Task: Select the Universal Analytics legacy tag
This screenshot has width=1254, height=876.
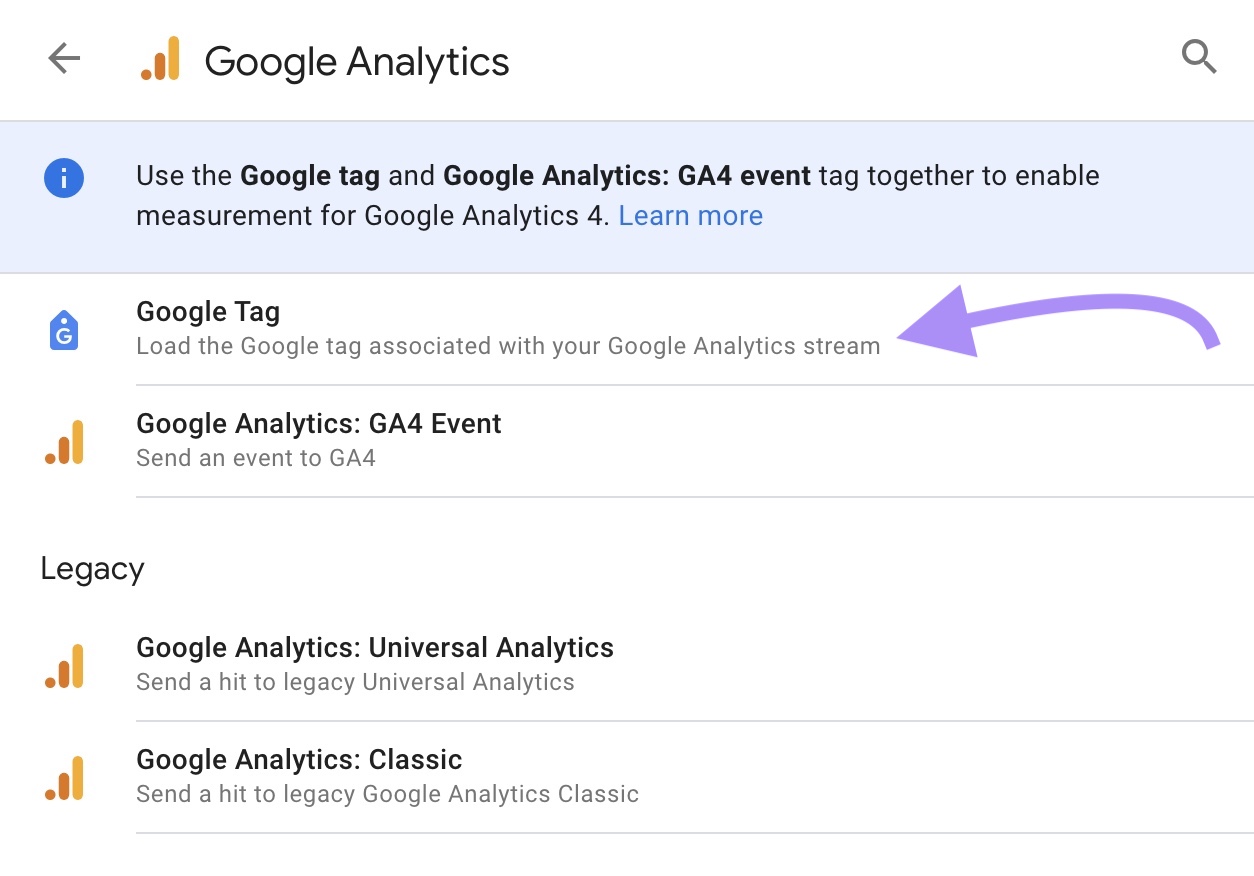Action: [375, 647]
